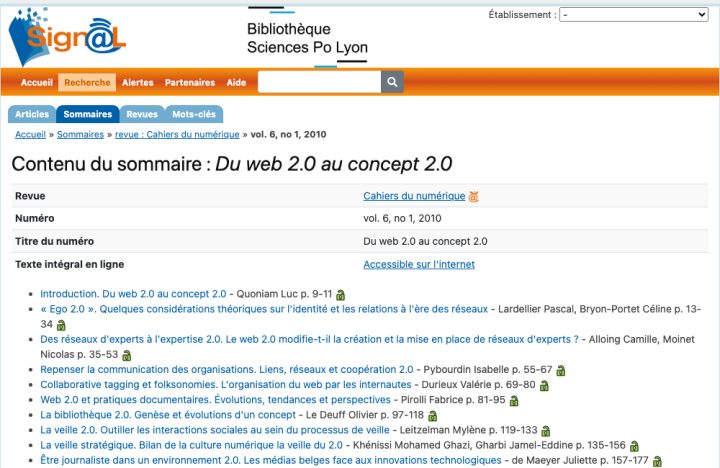Open 'Web 2.0 et pratiques documentaires' article
This screenshot has height=468, width=720.
pos(215,400)
